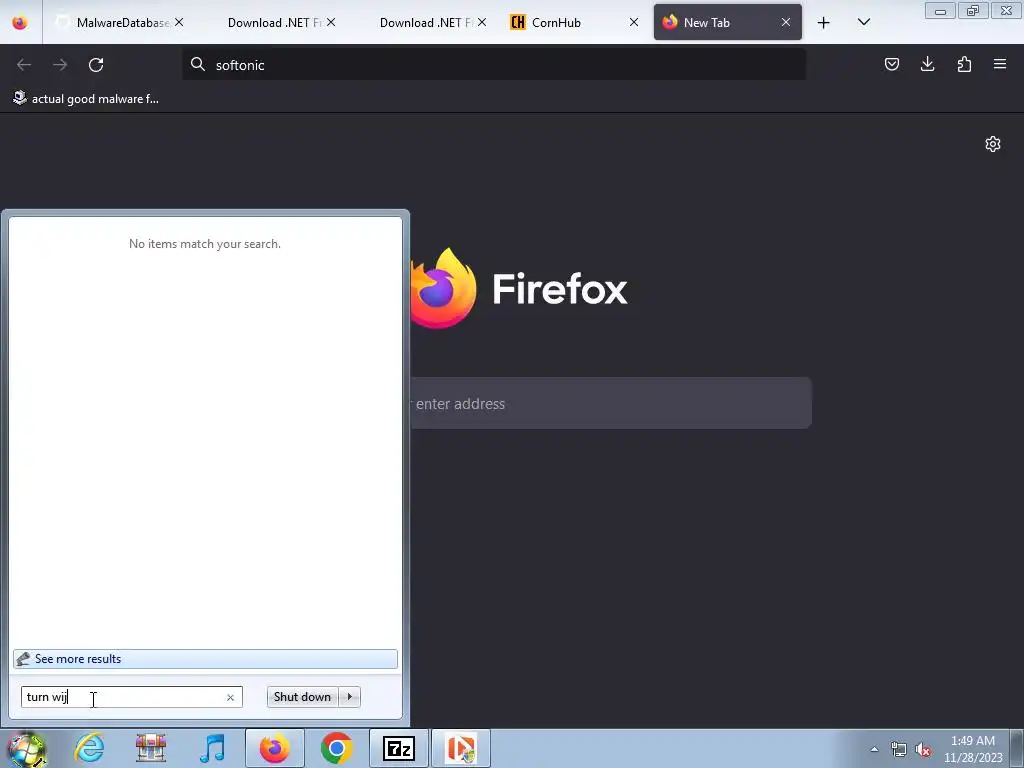Clear the Start menu search text
Viewport: 1024px width, 768px height.
(230, 697)
